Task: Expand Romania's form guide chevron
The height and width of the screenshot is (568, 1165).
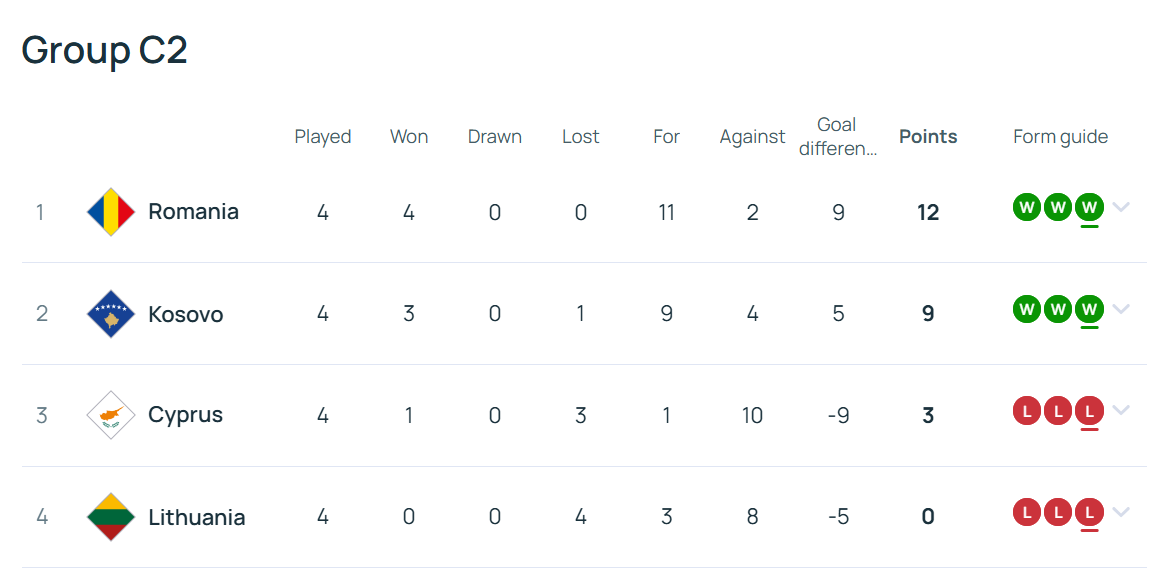Action: tap(1121, 207)
